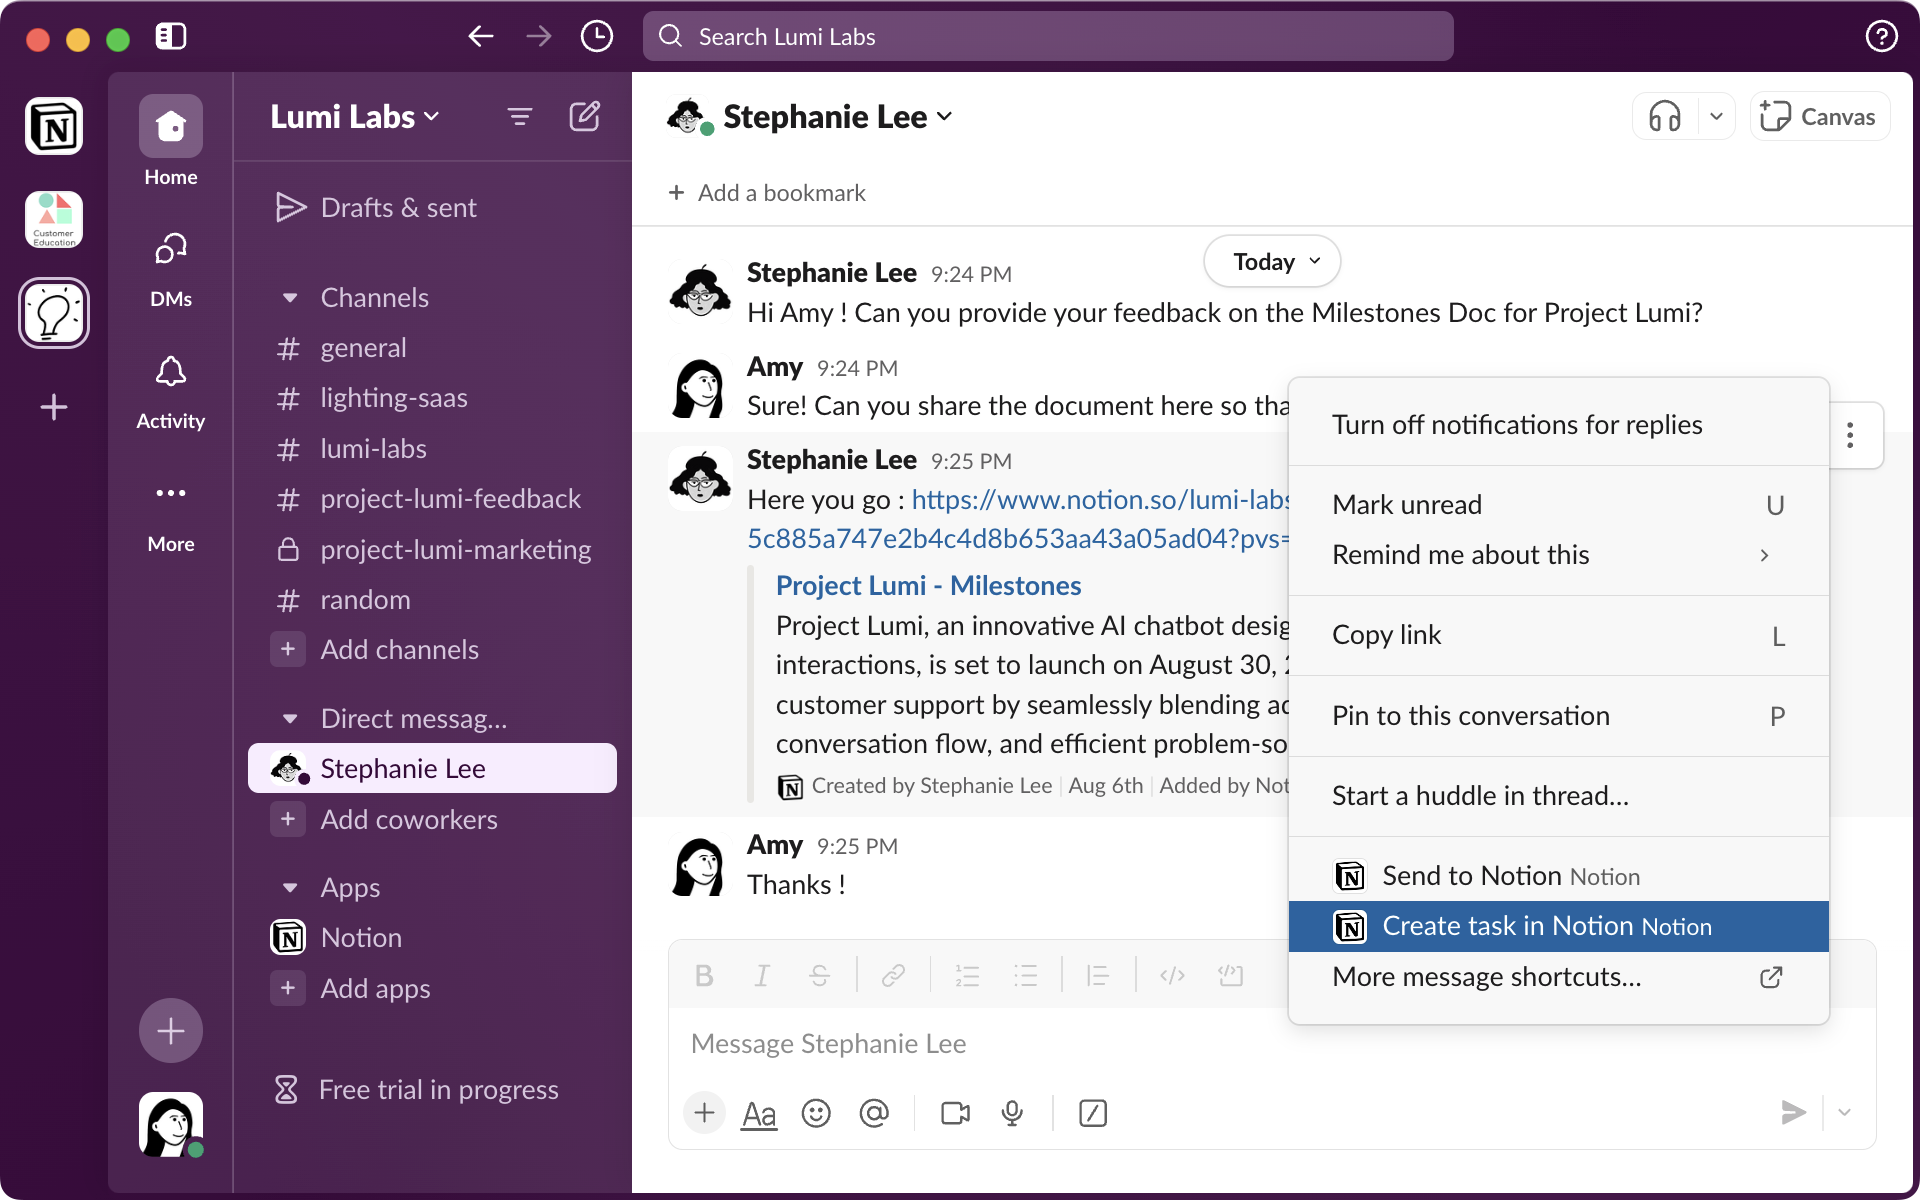Toggle bold formatting in the message box
This screenshot has width=1920, height=1200.
coord(704,975)
